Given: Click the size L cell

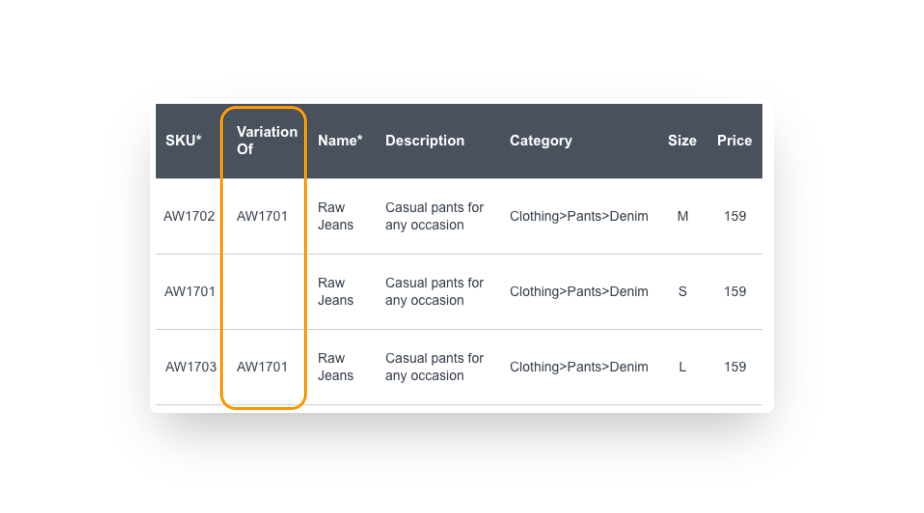Looking at the screenshot, I should [682, 367].
